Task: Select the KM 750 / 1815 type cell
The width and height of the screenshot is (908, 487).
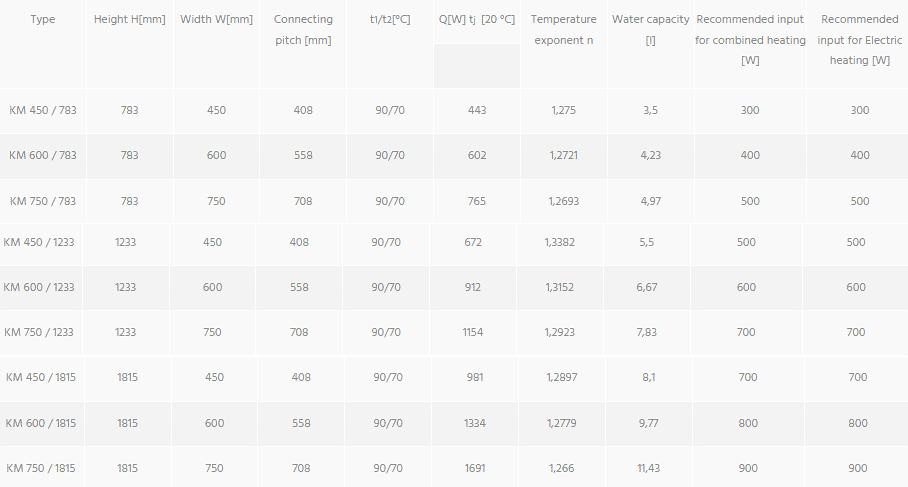Action: click(x=41, y=468)
